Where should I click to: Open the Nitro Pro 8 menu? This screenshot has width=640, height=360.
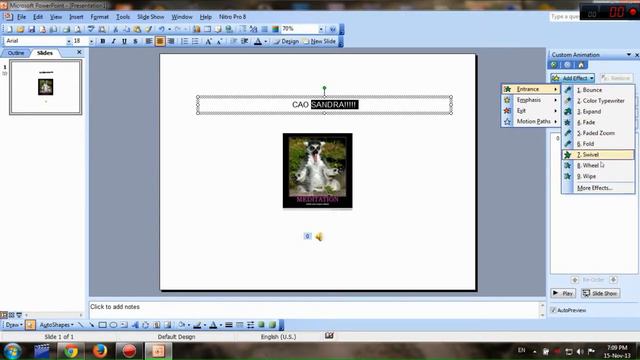point(232,17)
